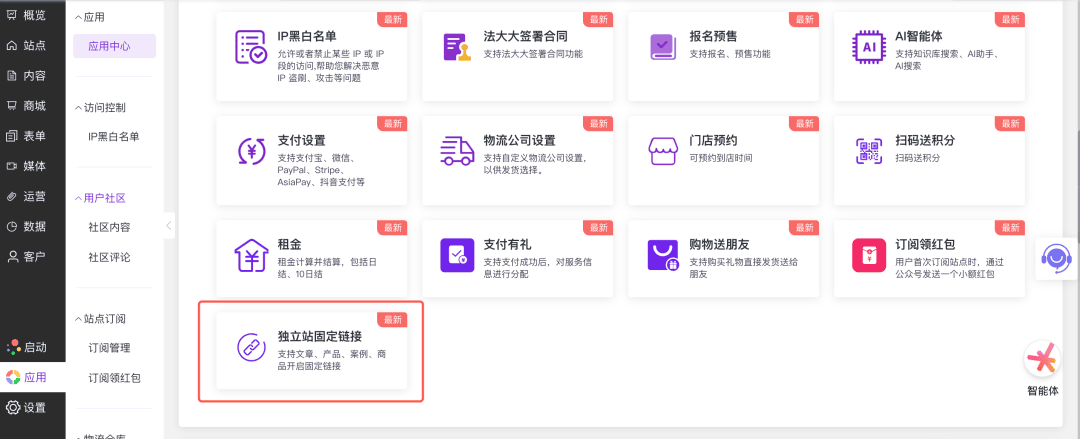Click the 支付有礼 icon
The image size is (1080, 439).
(x=457, y=255)
